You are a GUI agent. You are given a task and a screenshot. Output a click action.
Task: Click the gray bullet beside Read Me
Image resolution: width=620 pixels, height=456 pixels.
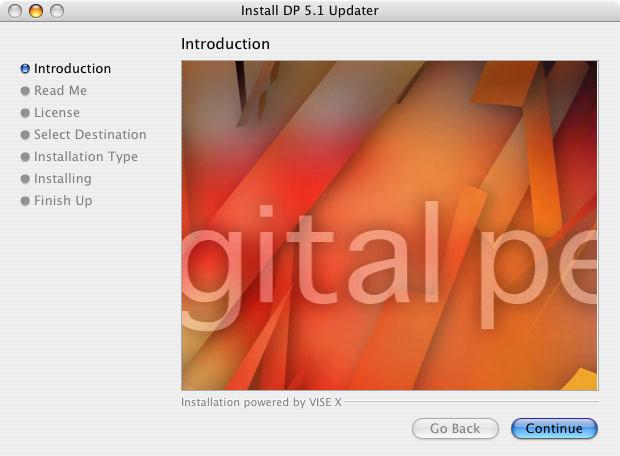[x=25, y=91]
